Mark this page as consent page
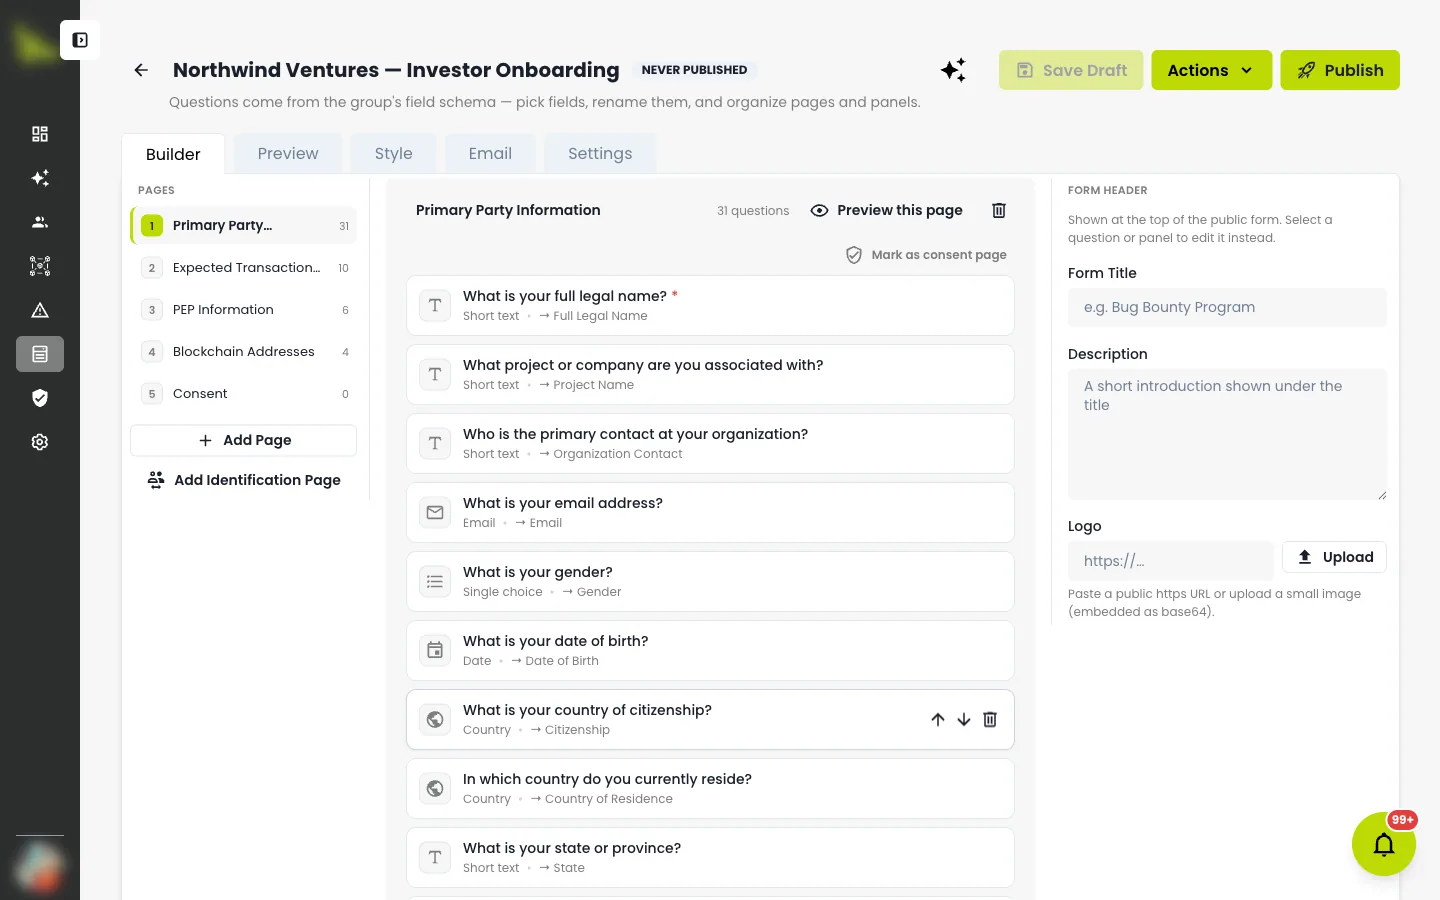1440x900 pixels. click(926, 255)
